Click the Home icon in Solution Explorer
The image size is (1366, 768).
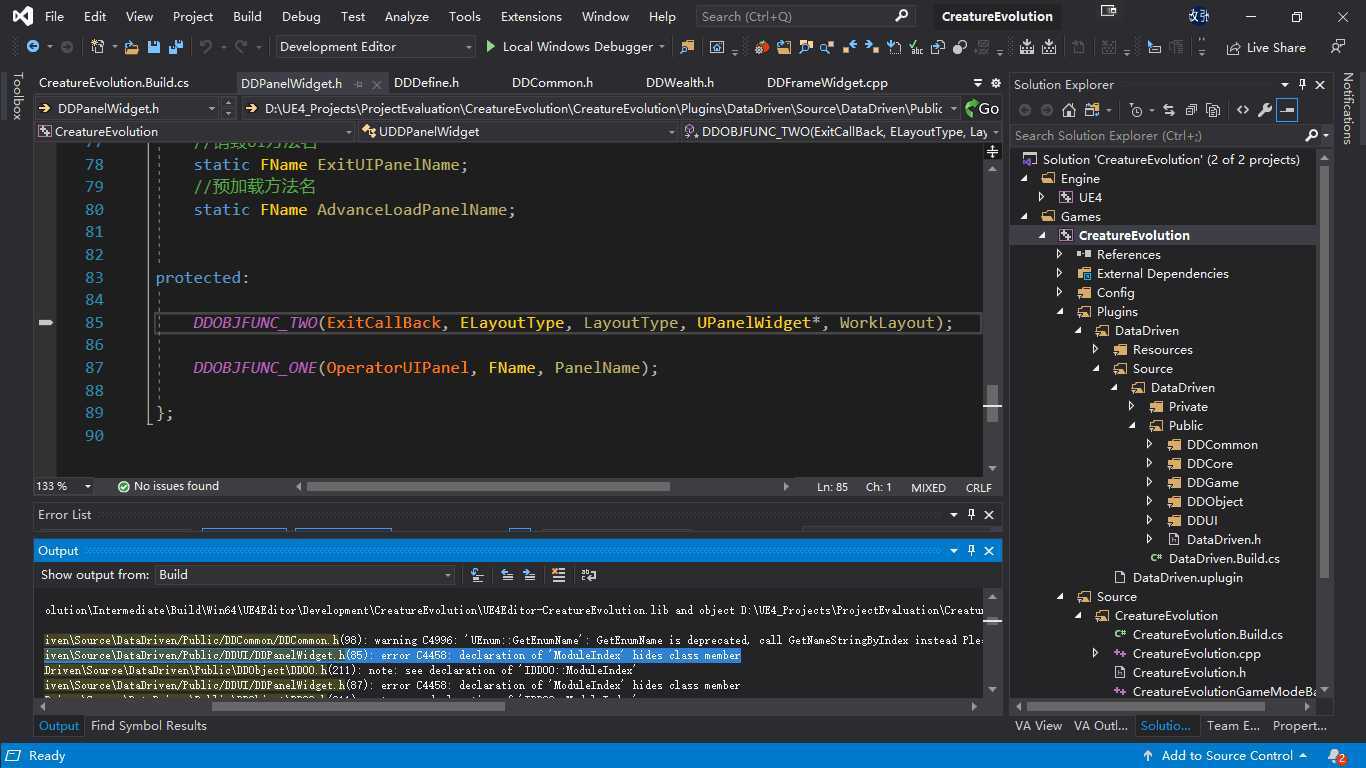click(1069, 110)
